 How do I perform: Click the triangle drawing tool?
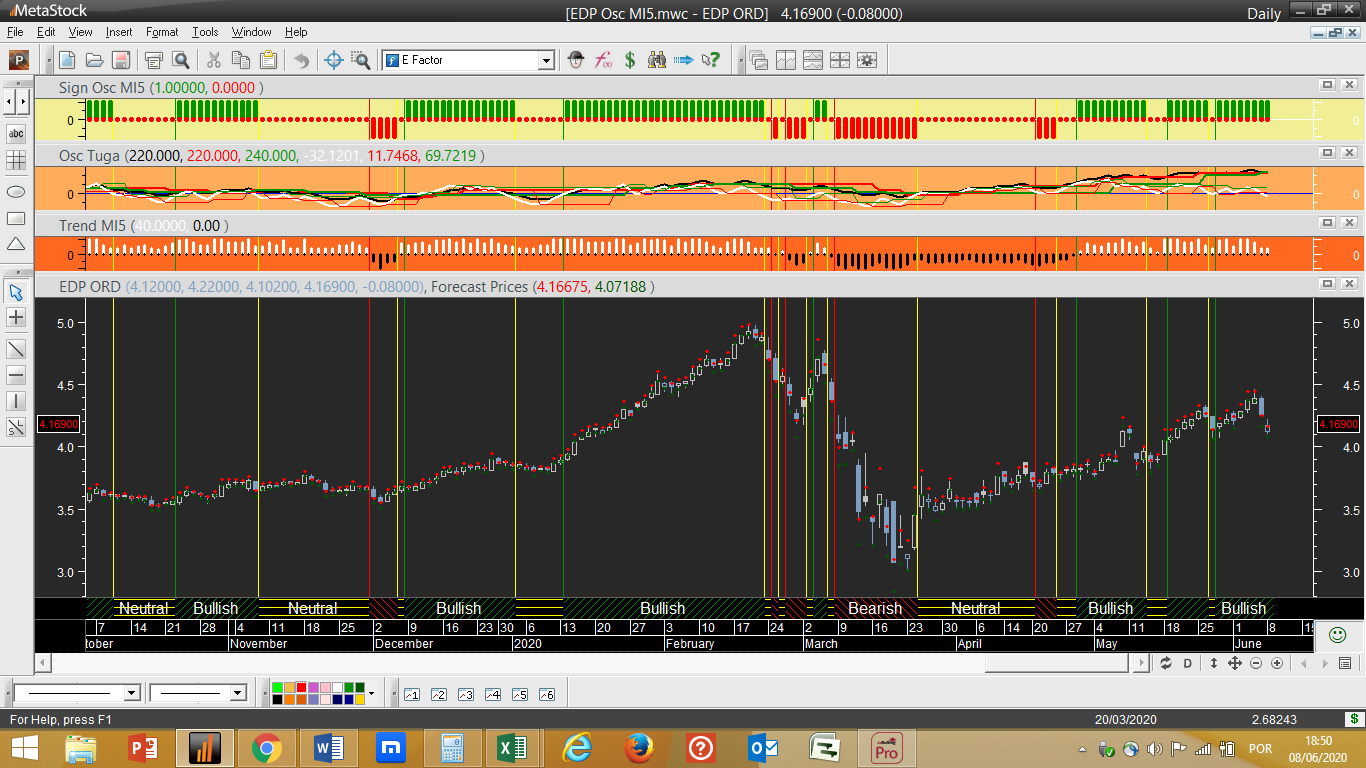pyautogui.click(x=16, y=244)
